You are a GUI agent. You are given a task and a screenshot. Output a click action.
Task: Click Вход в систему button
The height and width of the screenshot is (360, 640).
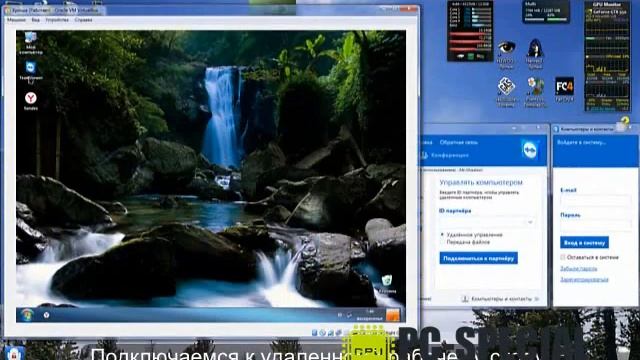point(584,243)
